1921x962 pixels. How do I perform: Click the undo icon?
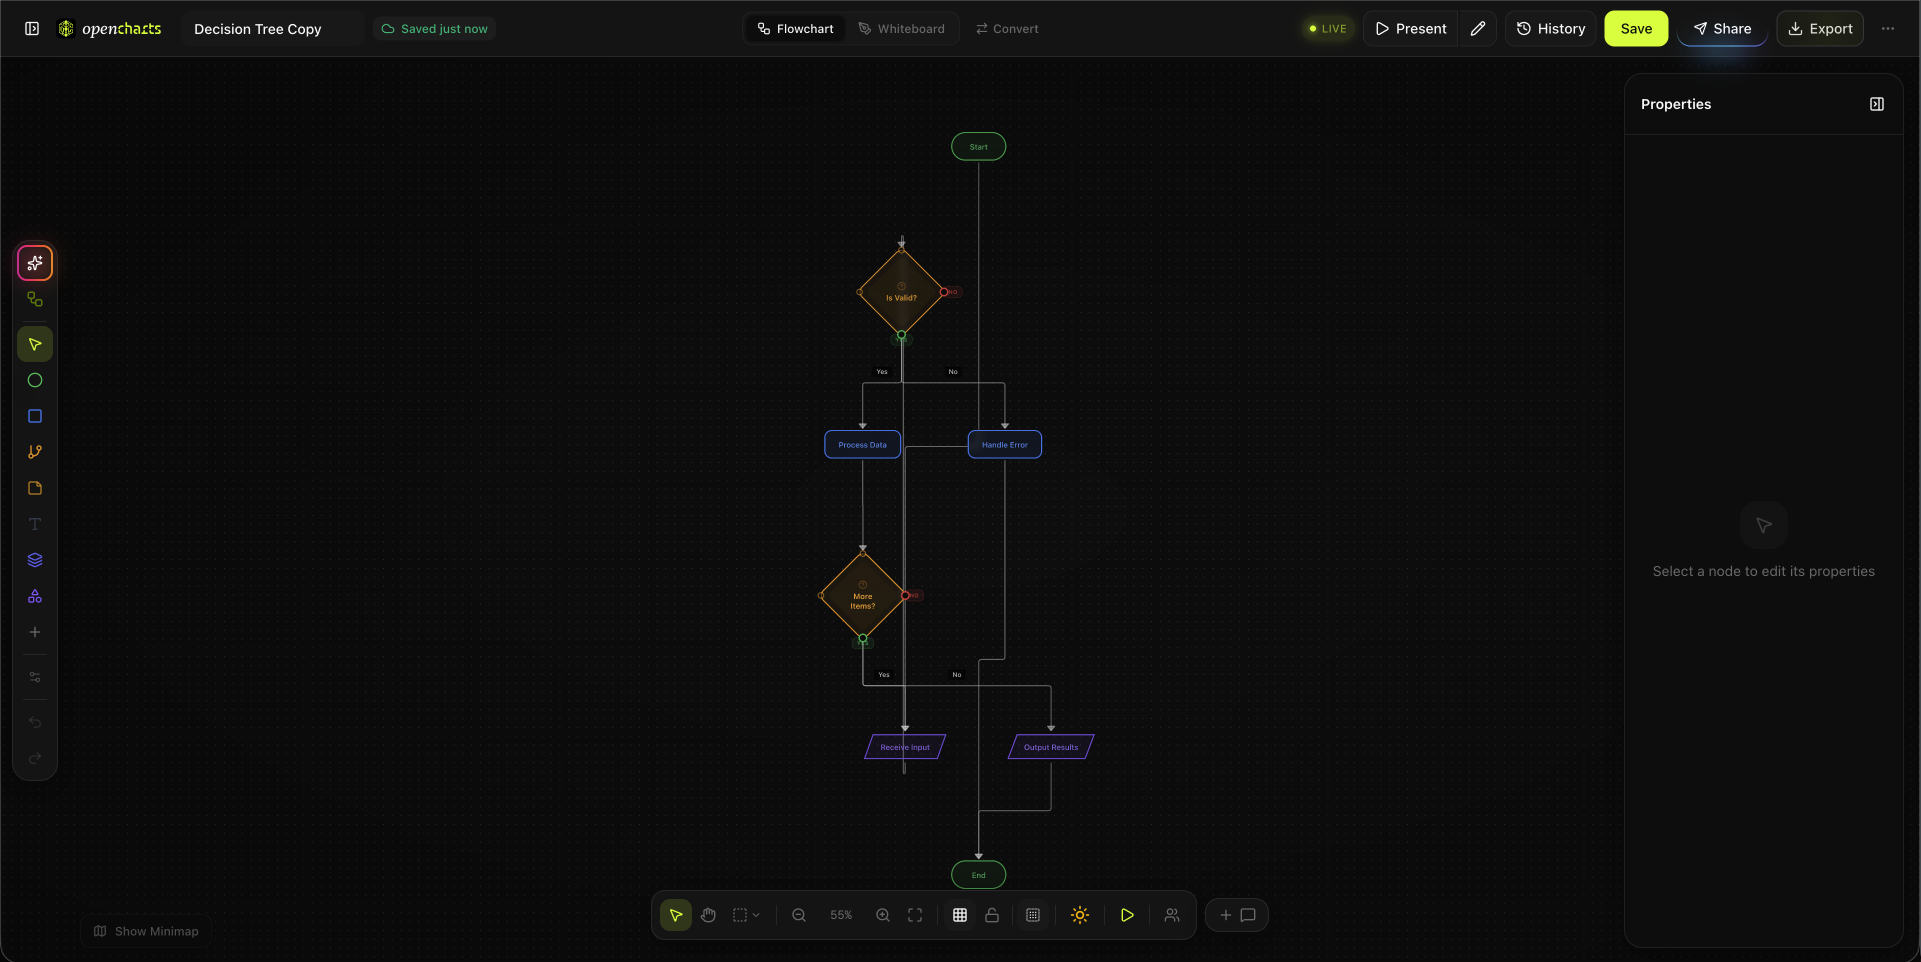(34, 723)
